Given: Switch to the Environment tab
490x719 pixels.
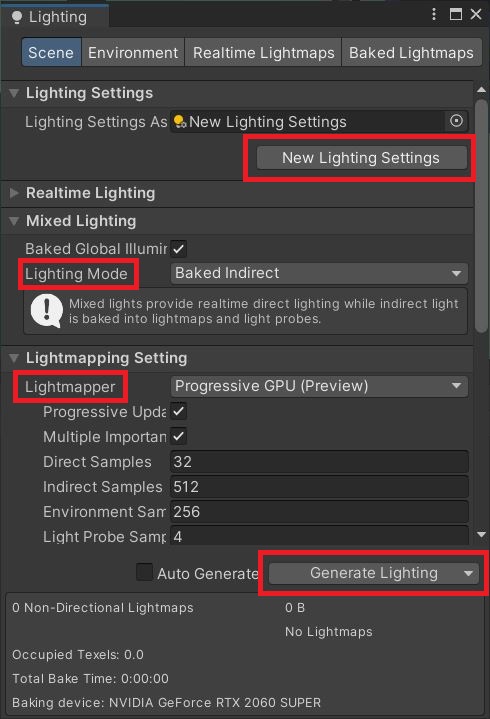Looking at the screenshot, I should tap(133, 53).
